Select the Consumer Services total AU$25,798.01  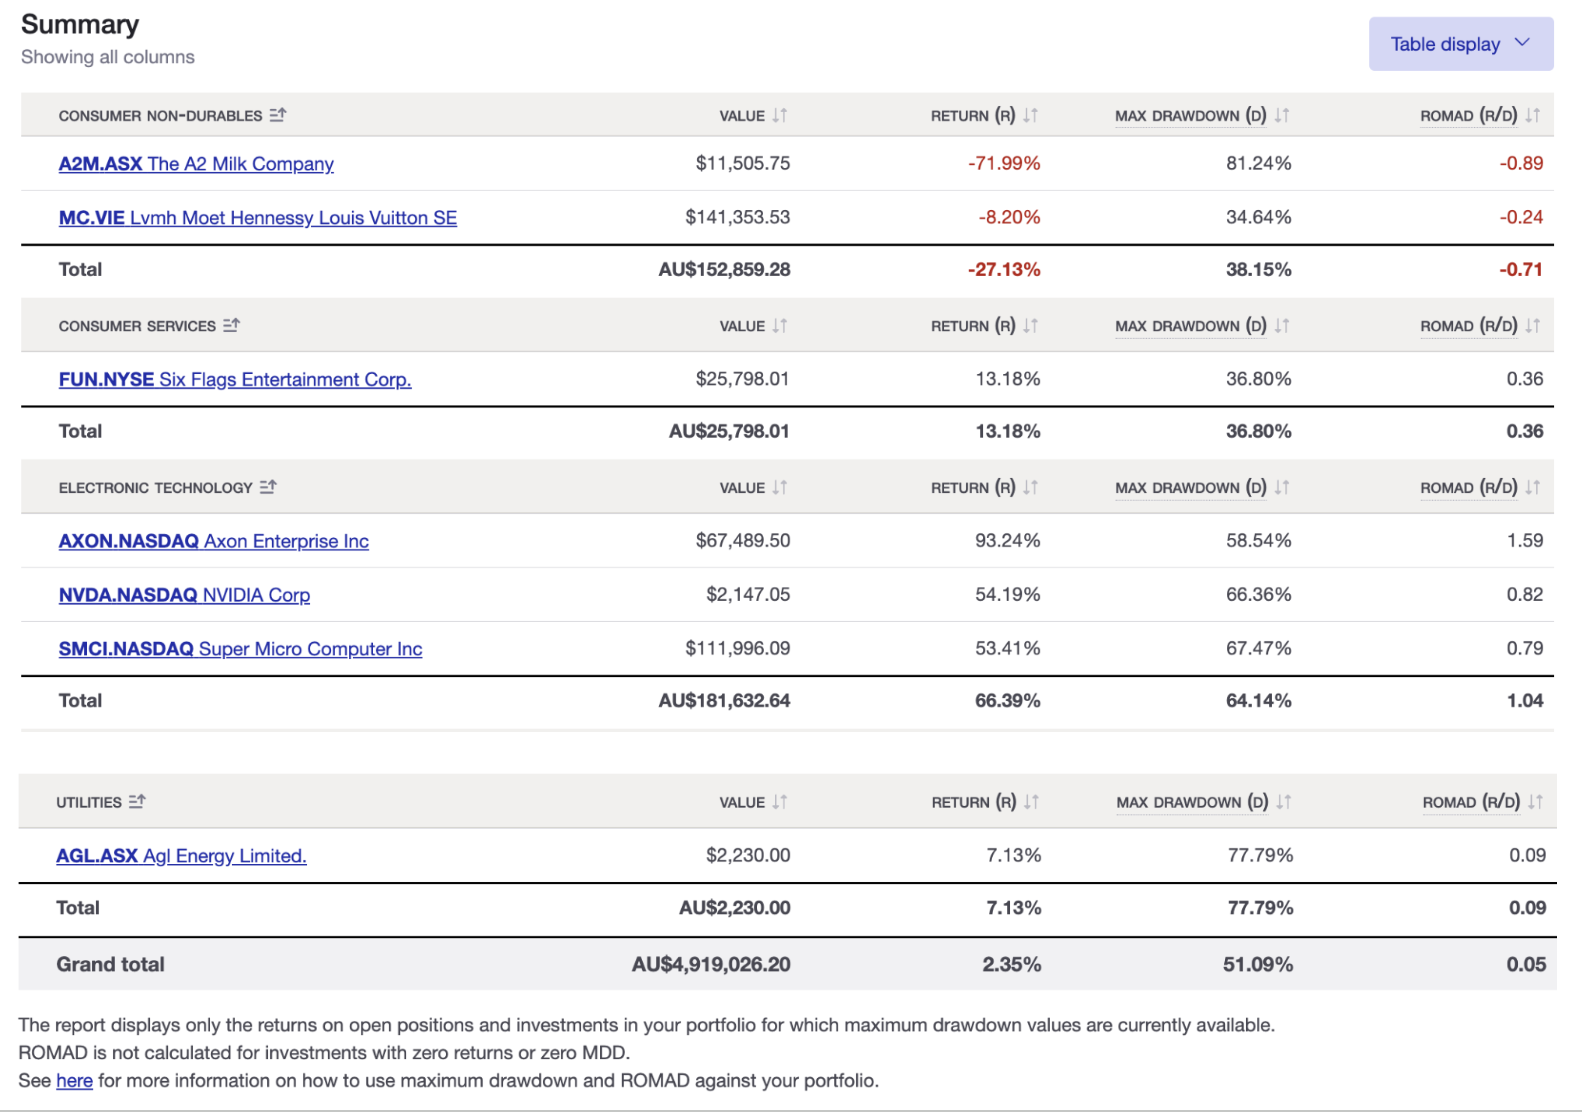(x=730, y=432)
